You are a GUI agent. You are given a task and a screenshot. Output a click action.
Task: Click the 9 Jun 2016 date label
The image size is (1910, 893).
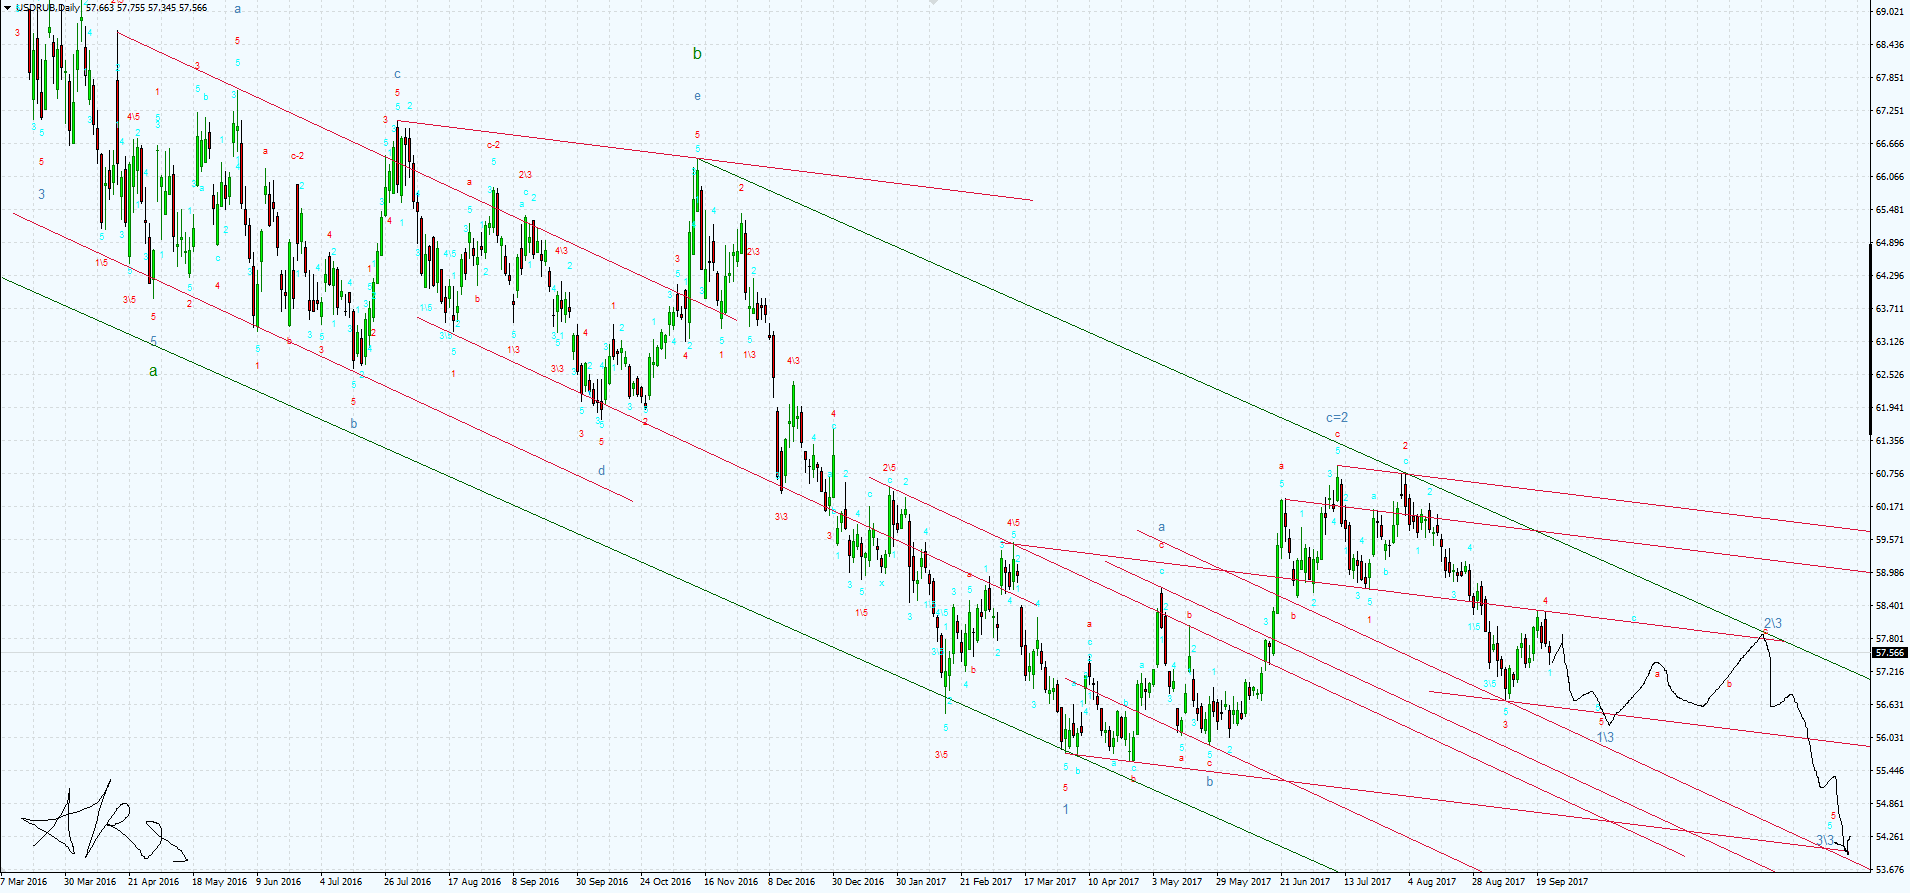coord(278,882)
